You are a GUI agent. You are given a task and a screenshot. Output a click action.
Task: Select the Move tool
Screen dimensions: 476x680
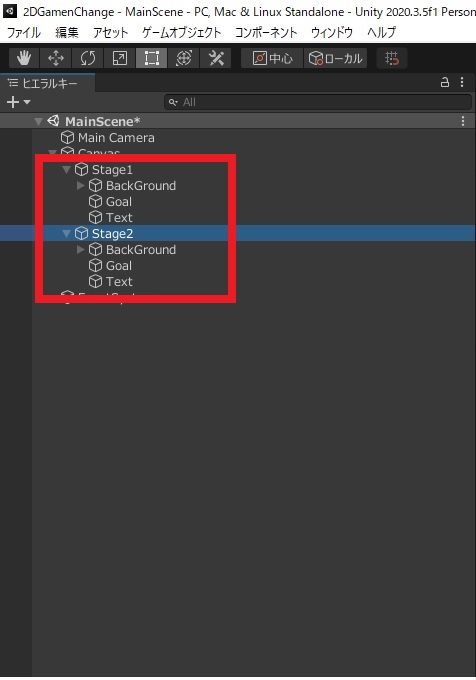pos(56,58)
